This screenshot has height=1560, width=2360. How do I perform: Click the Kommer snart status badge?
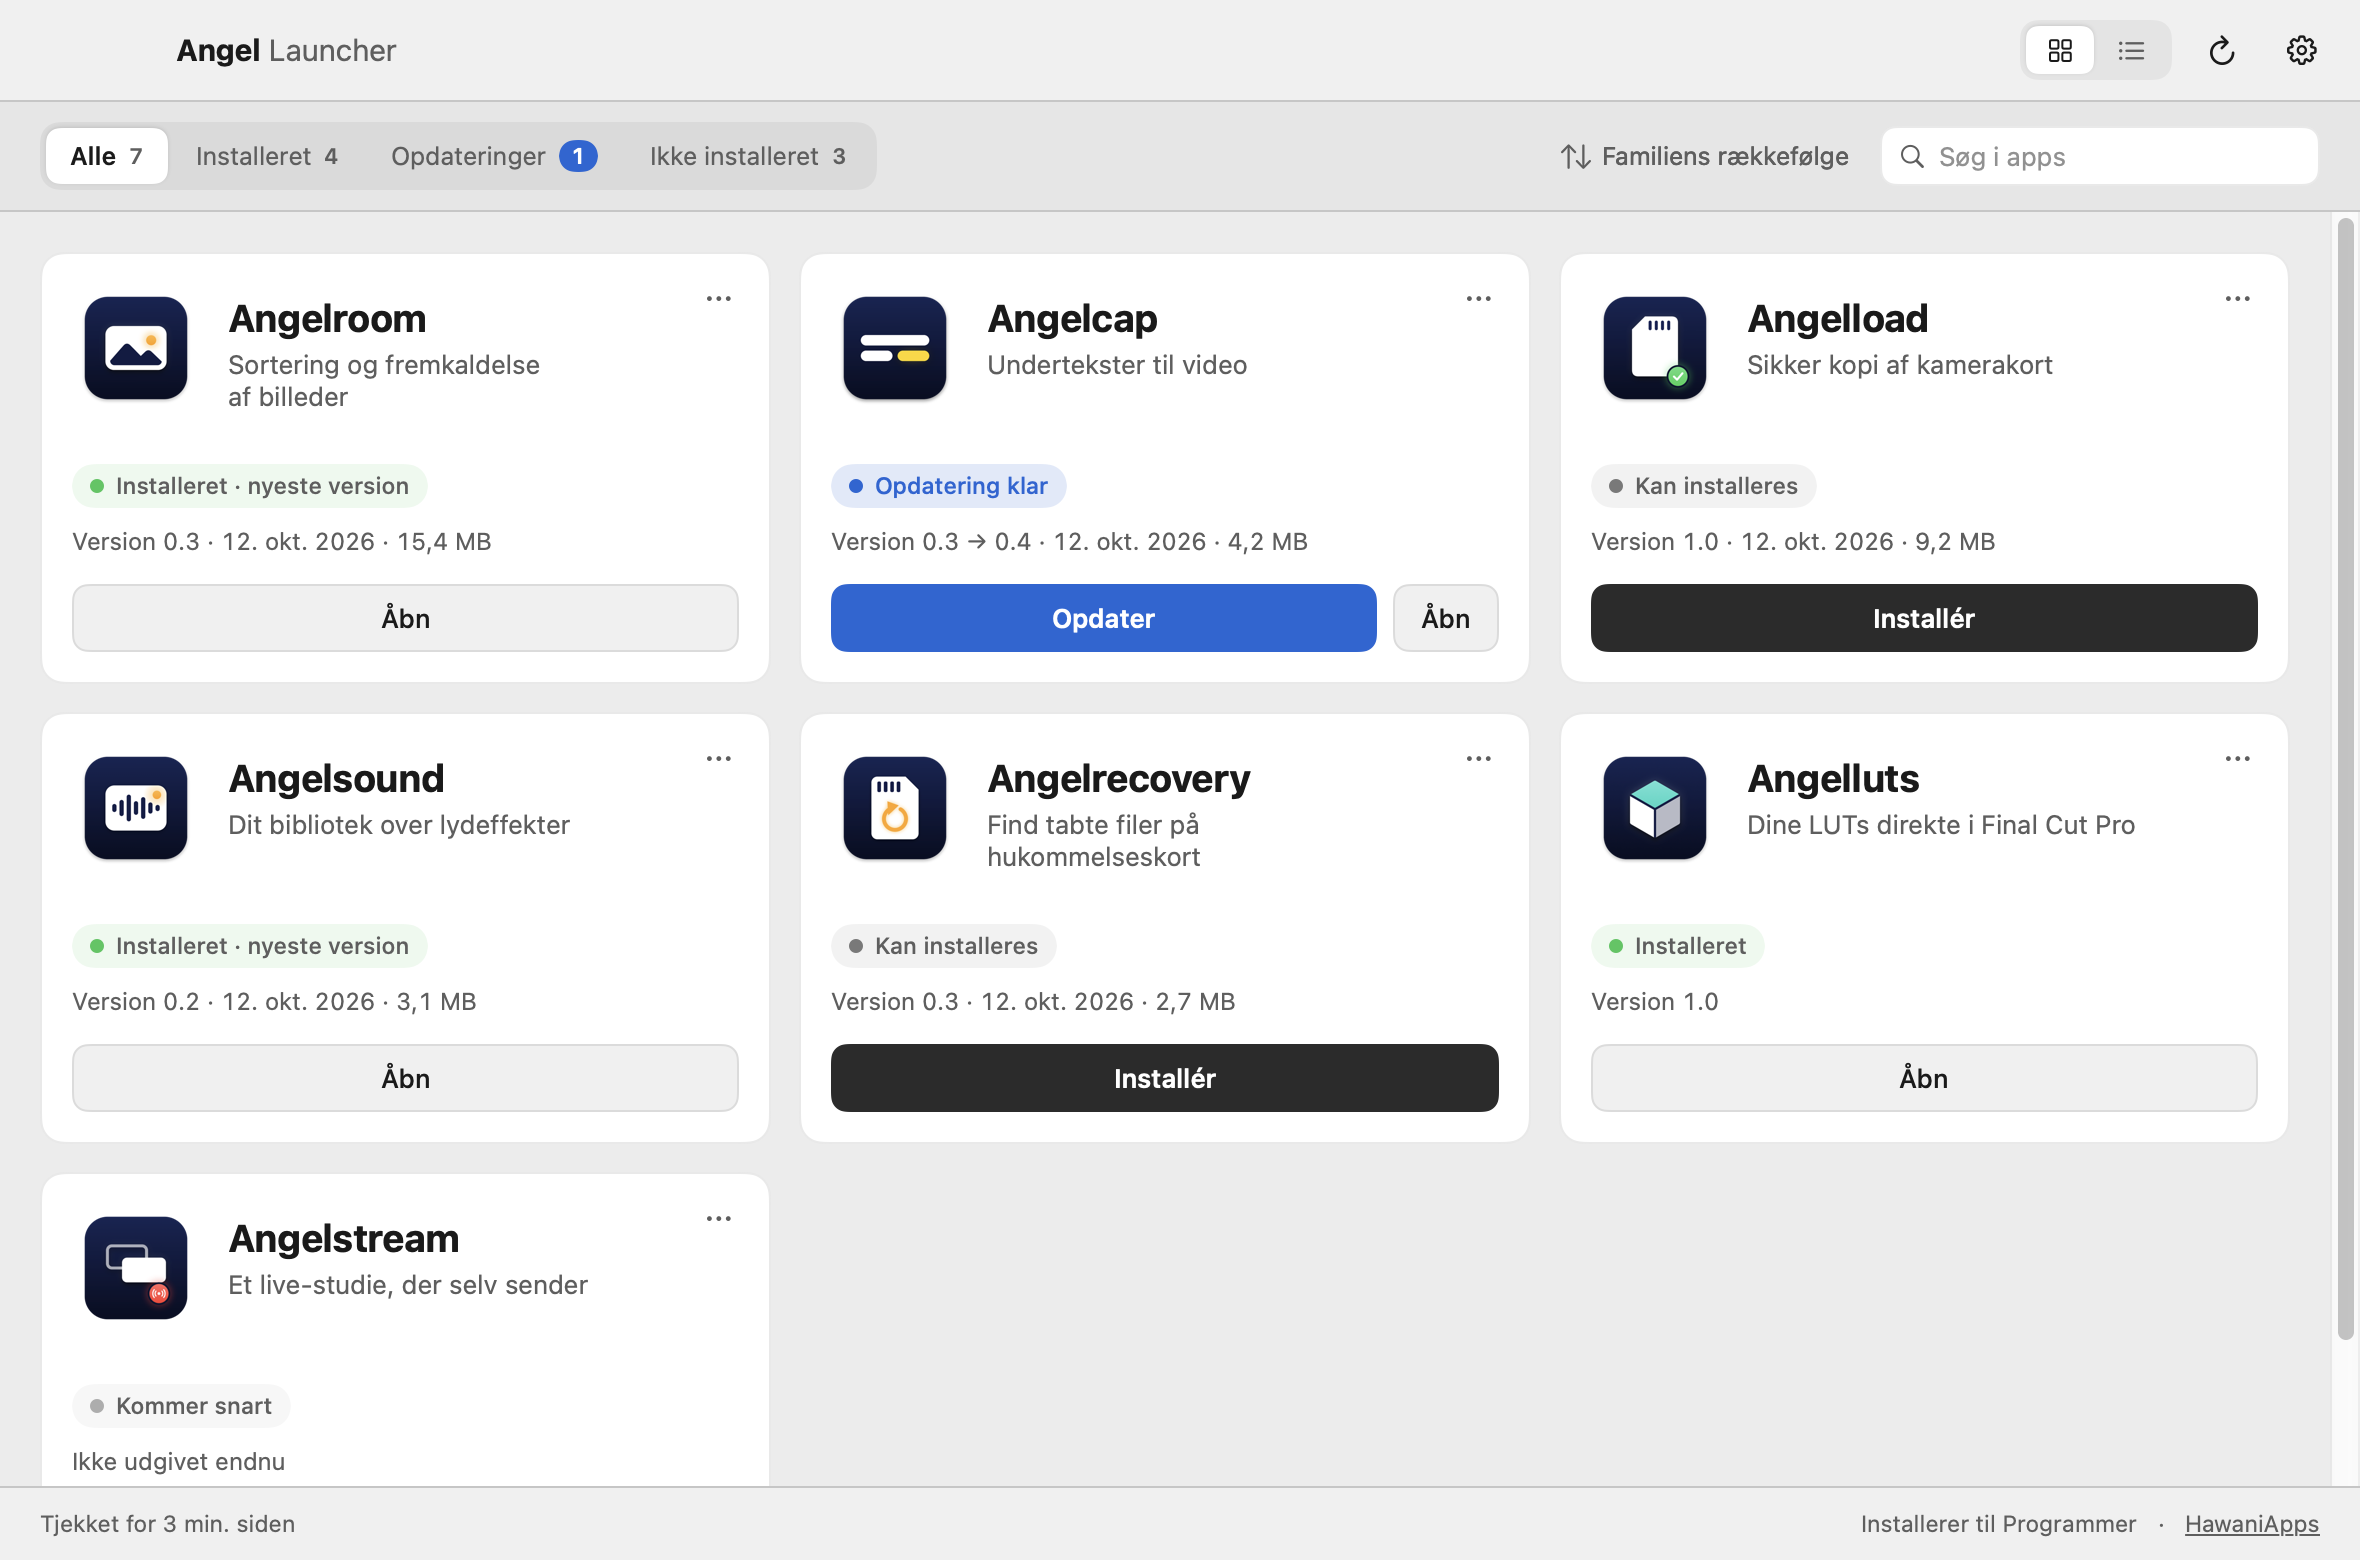[x=181, y=1406]
